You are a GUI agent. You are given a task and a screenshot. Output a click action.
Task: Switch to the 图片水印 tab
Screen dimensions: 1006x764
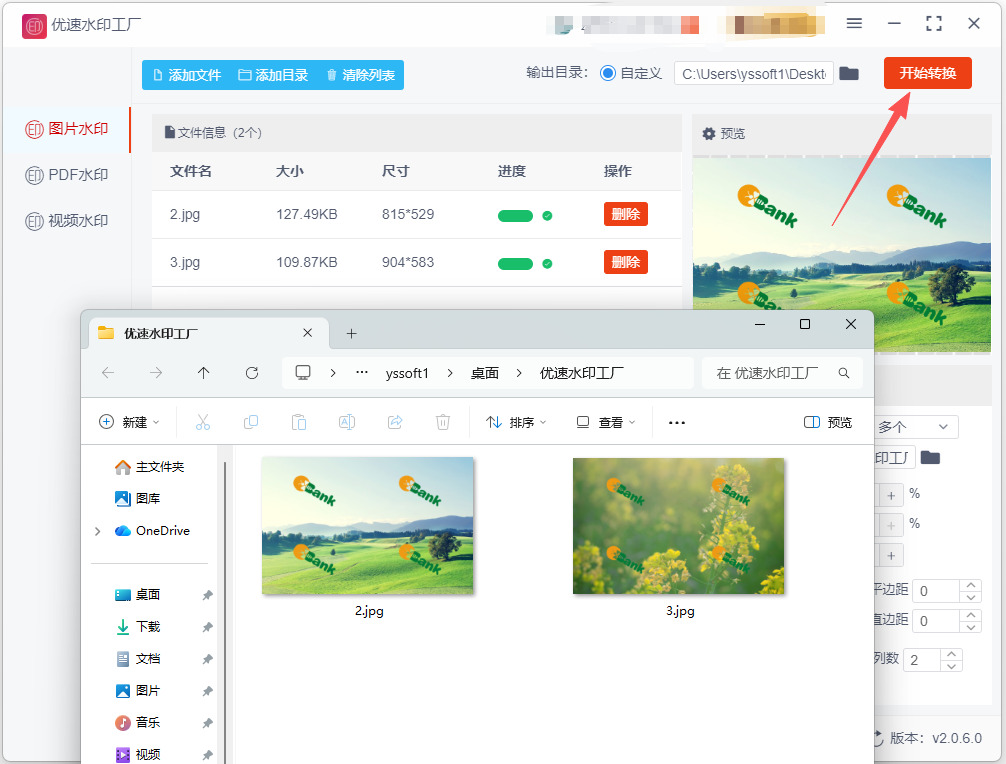tap(67, 129)
